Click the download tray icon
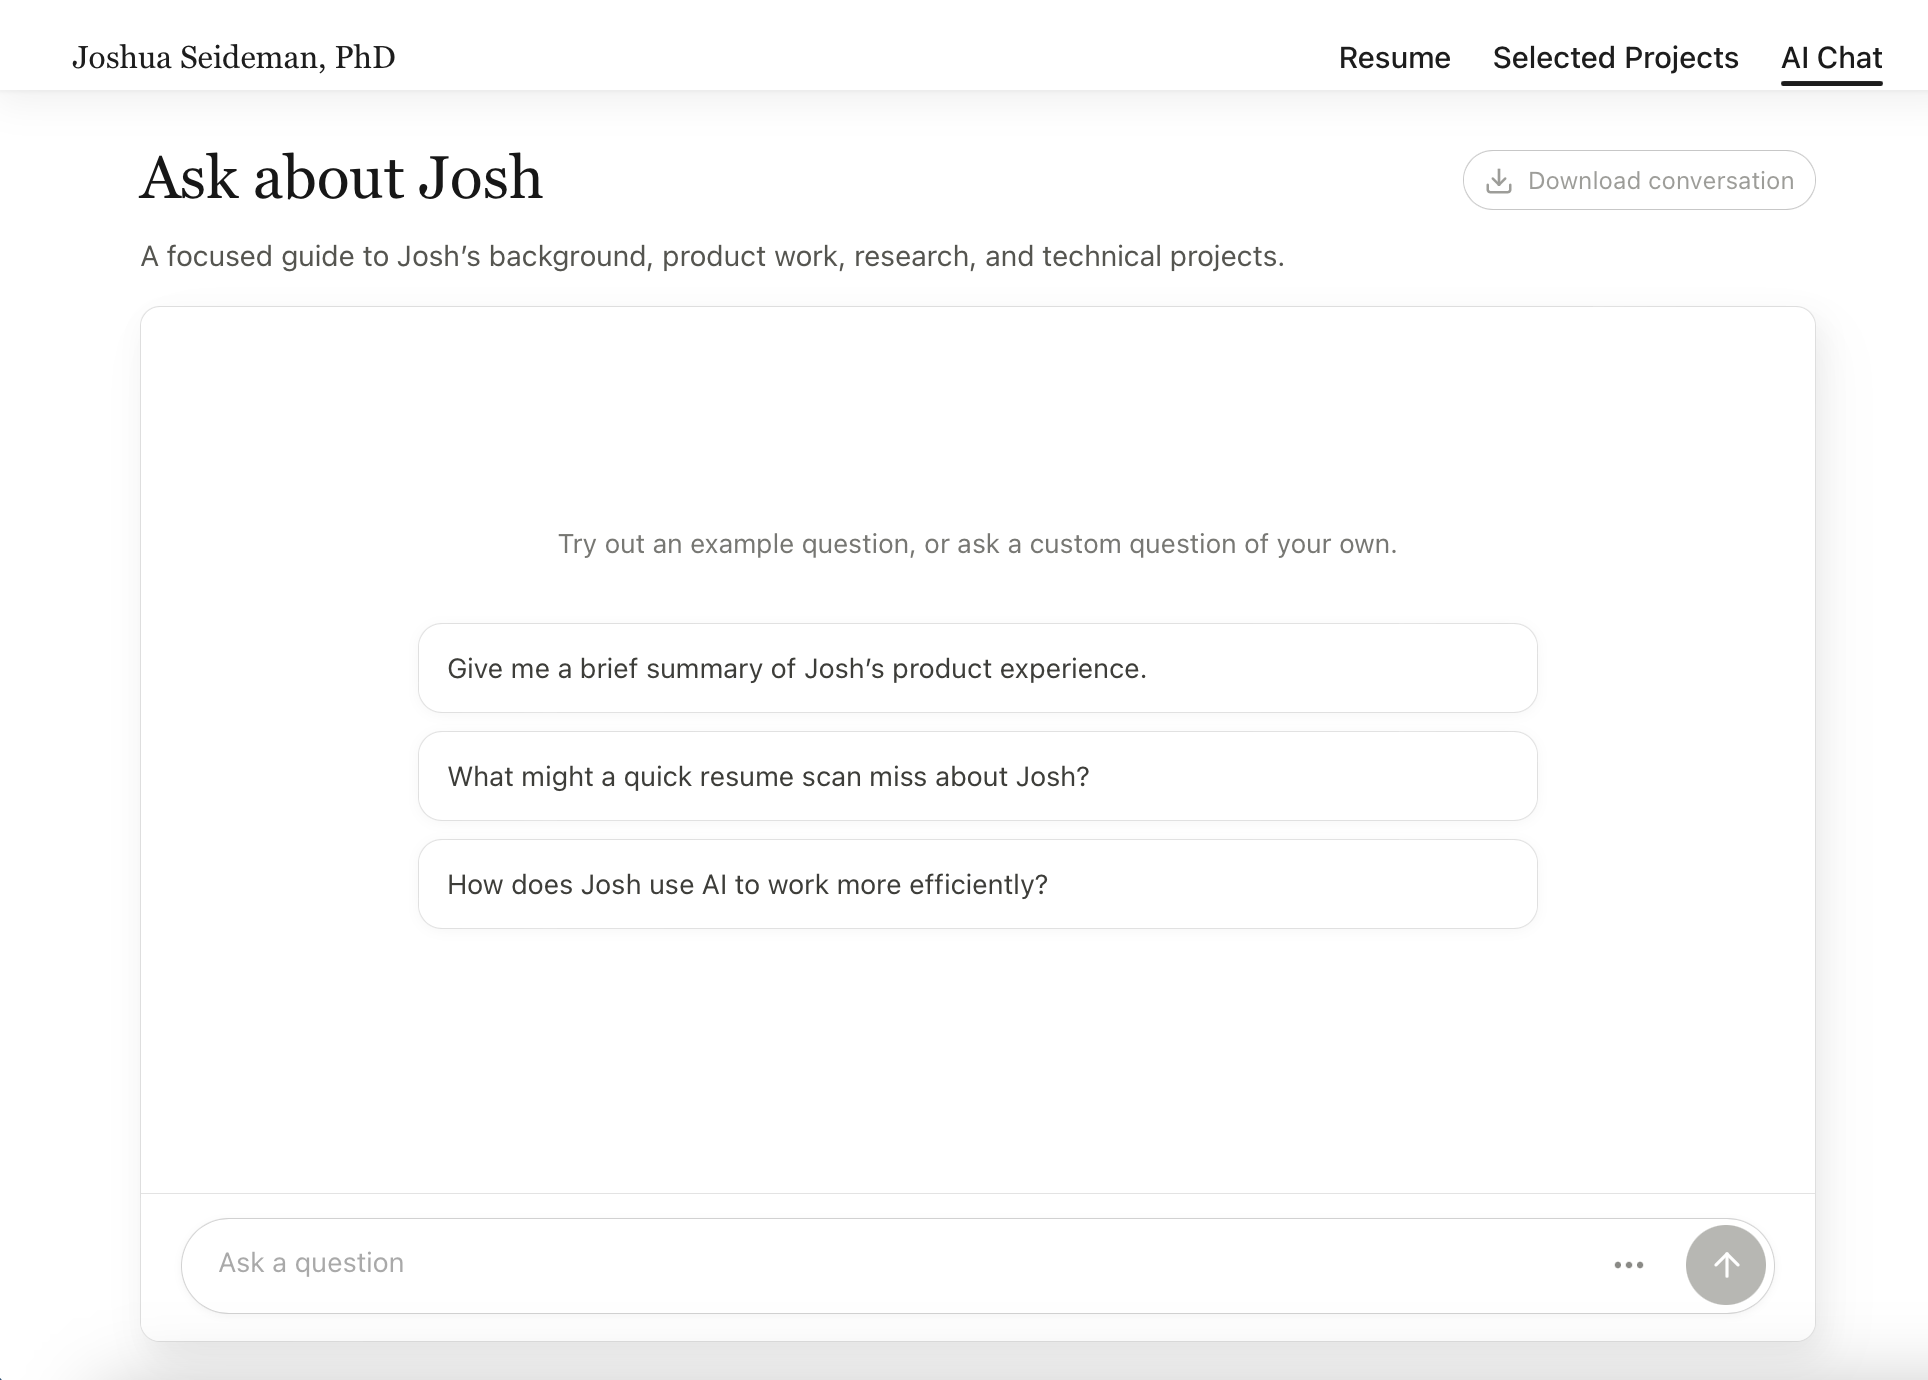The height and width of the screenshot is (1380, 1928). click(1498, 181)
